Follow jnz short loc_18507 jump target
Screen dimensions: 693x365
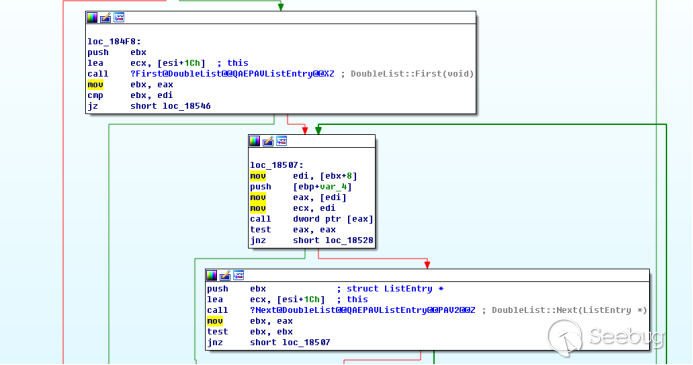click(x=306, y=342)
